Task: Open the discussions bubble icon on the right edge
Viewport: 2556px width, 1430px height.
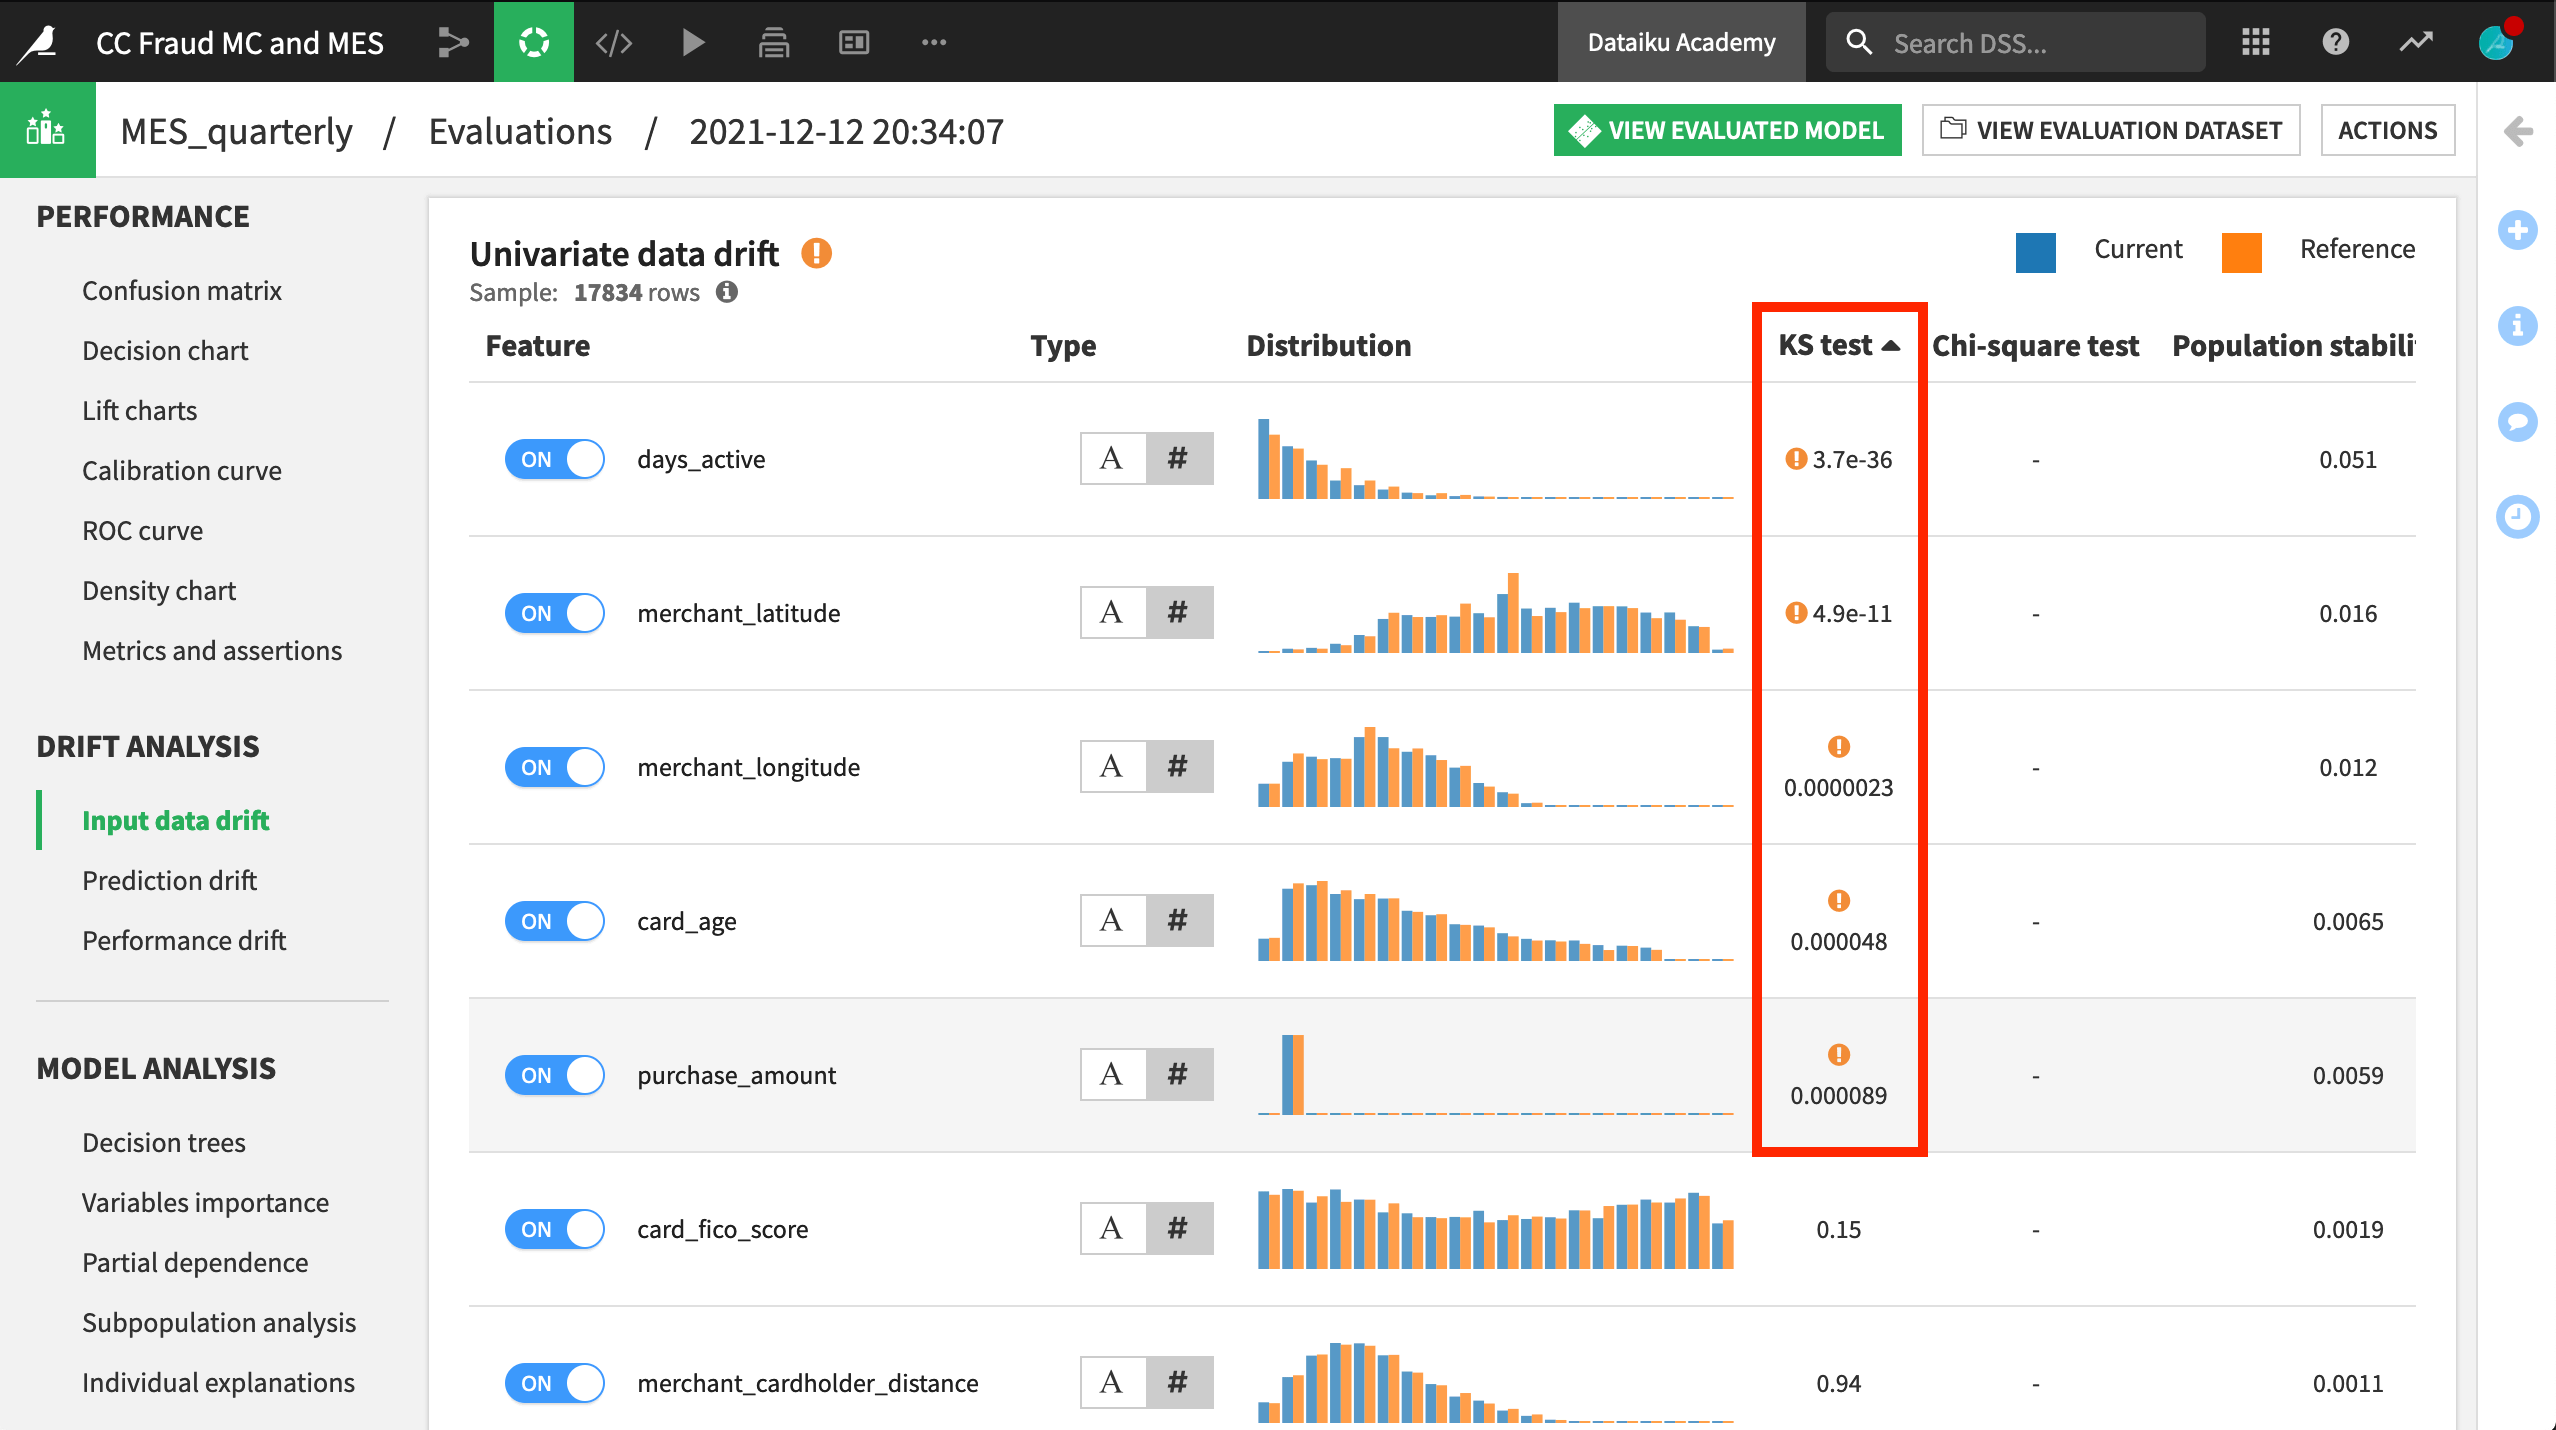Action: [2518, 422]
